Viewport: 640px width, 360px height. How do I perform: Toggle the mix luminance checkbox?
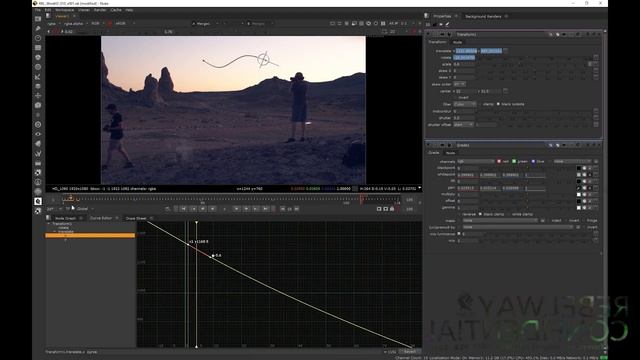tap(459, 234)
